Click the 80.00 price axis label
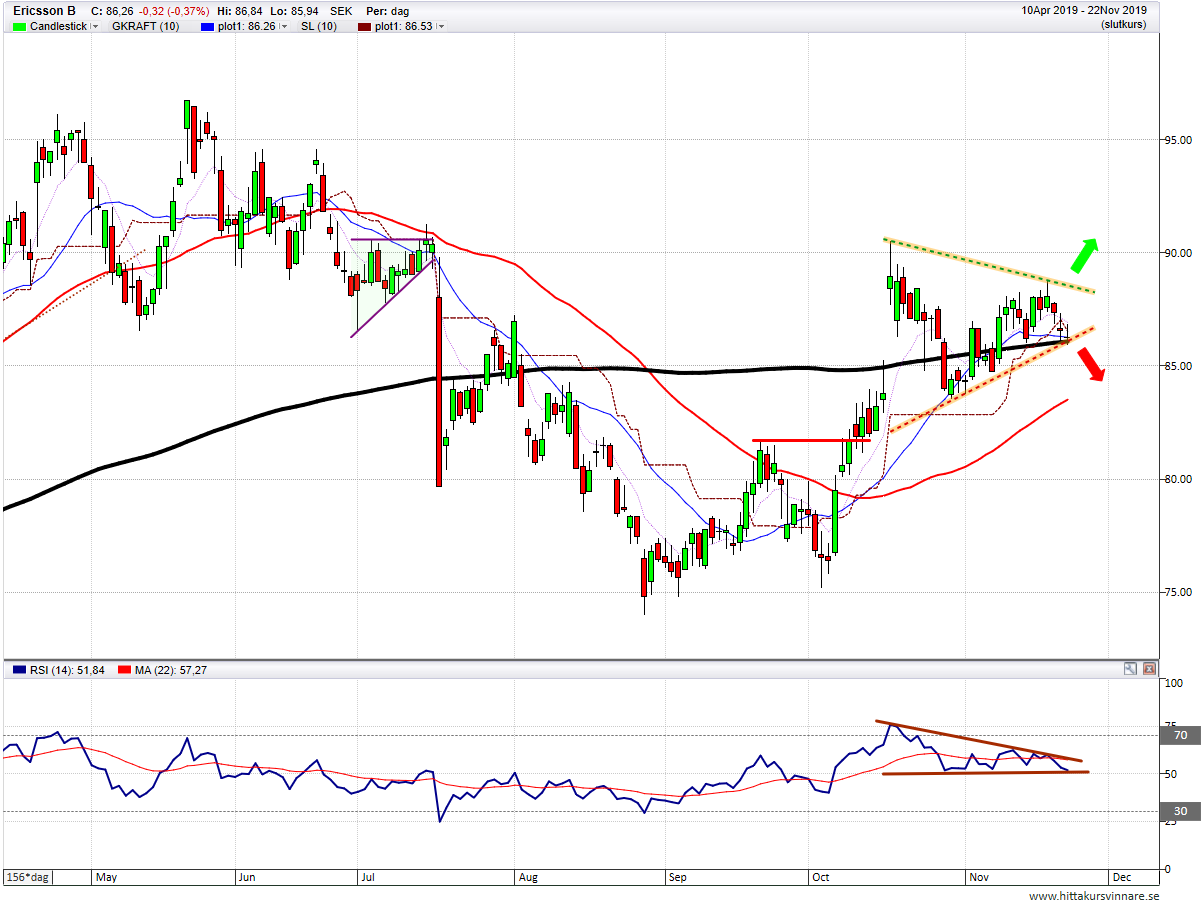1204x901 pixels. [1177, 479]
